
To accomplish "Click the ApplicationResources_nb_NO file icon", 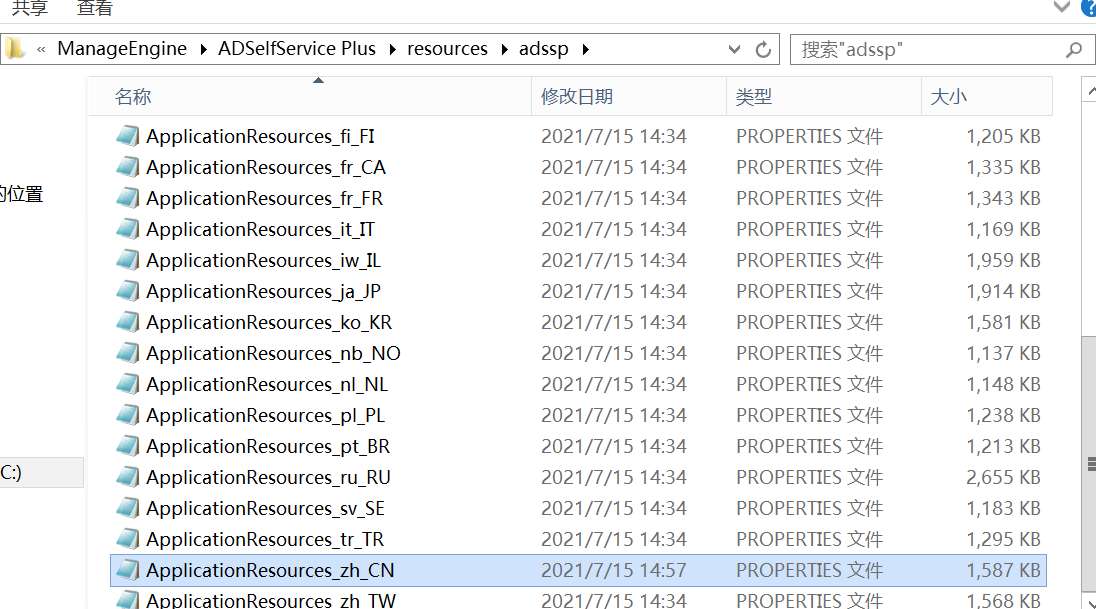I will 127,352.
